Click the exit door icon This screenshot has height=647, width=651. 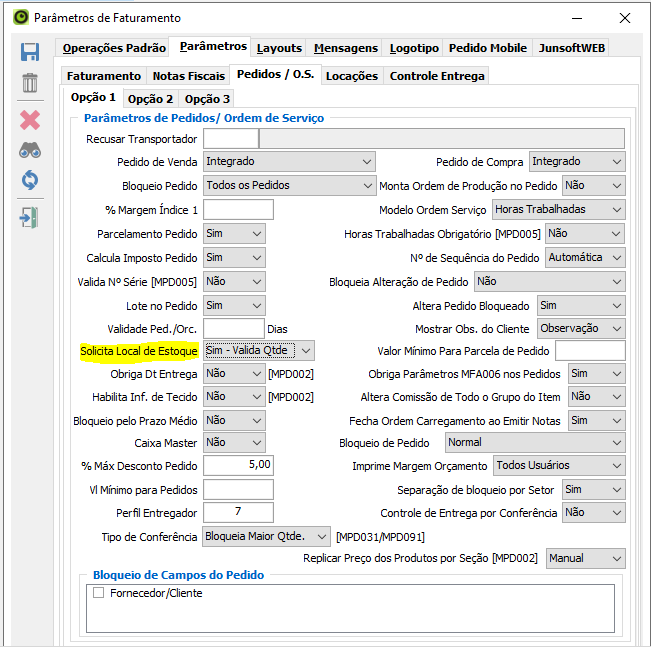pyautogui.click(x=30, y=217)
